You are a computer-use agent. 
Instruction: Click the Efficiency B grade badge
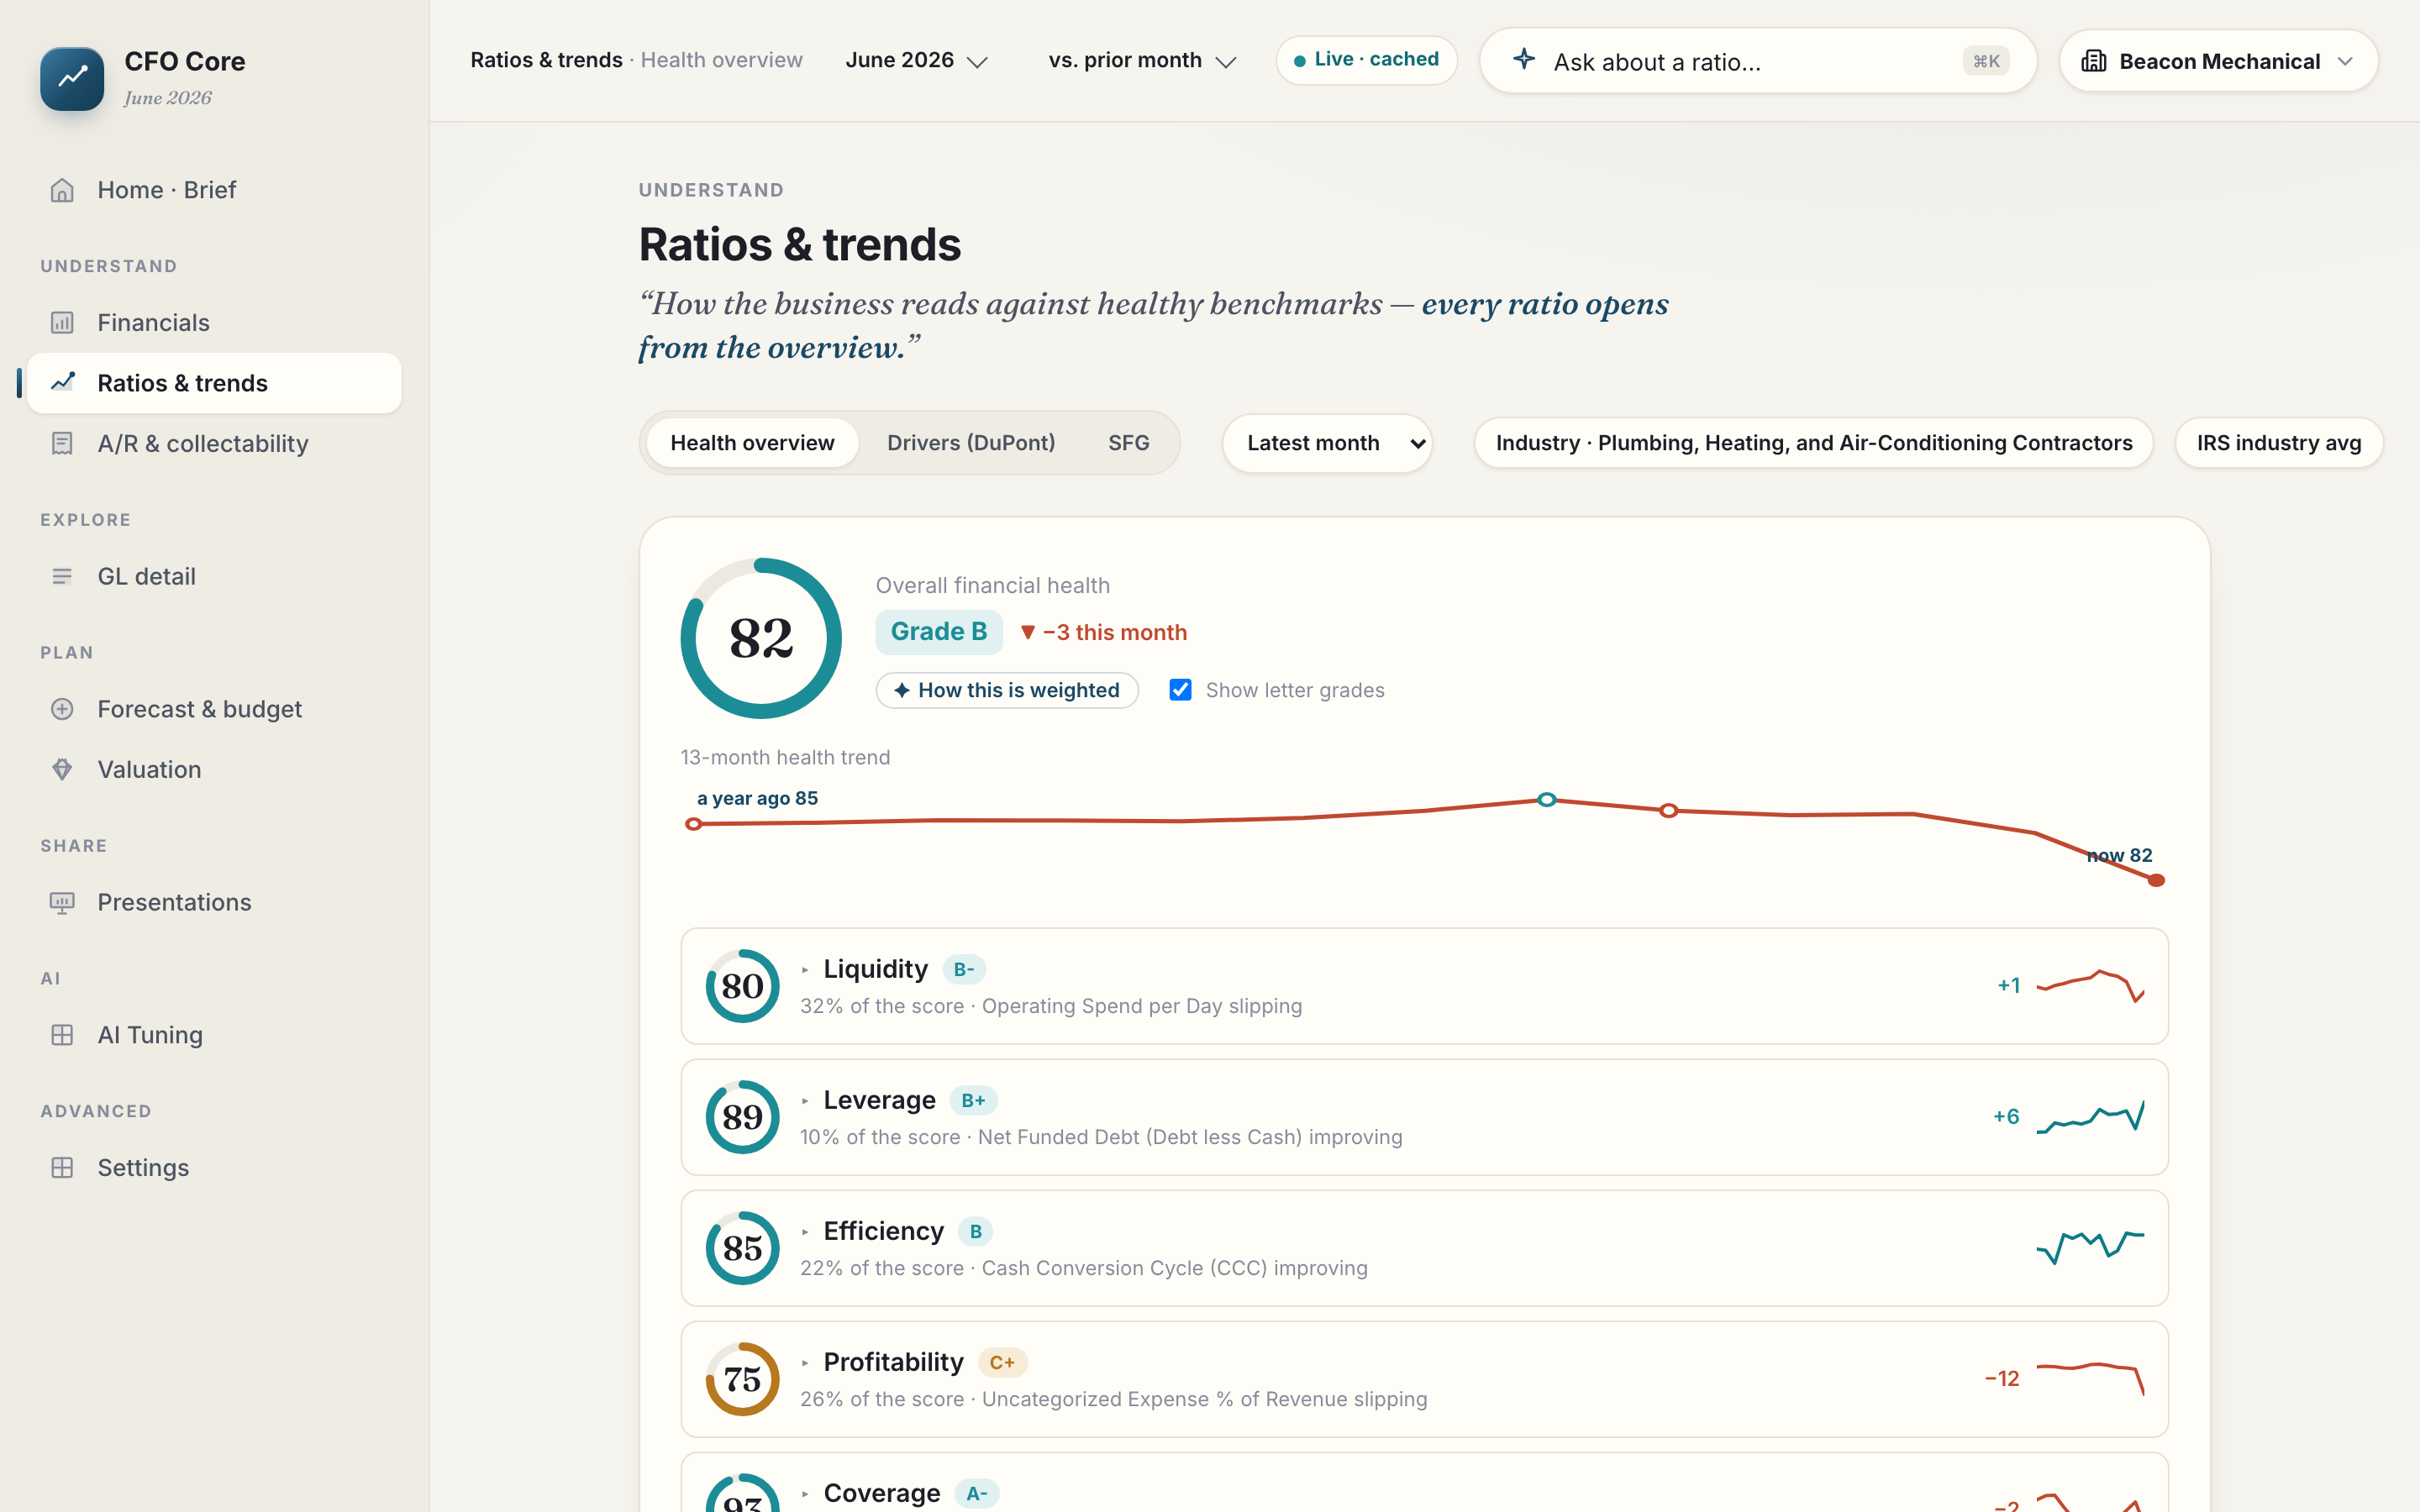[x=975, y=1232]
